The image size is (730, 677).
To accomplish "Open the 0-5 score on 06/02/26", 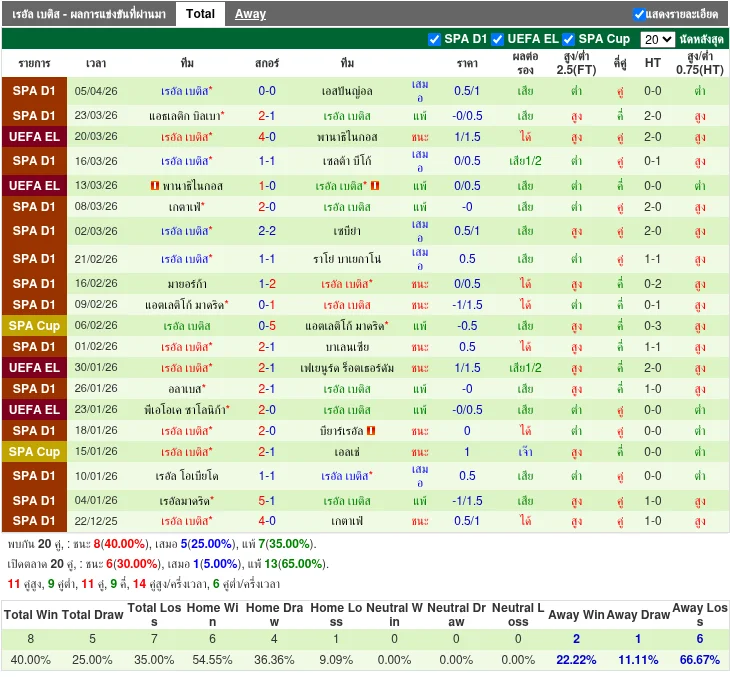I will click(x=267, y=326).
